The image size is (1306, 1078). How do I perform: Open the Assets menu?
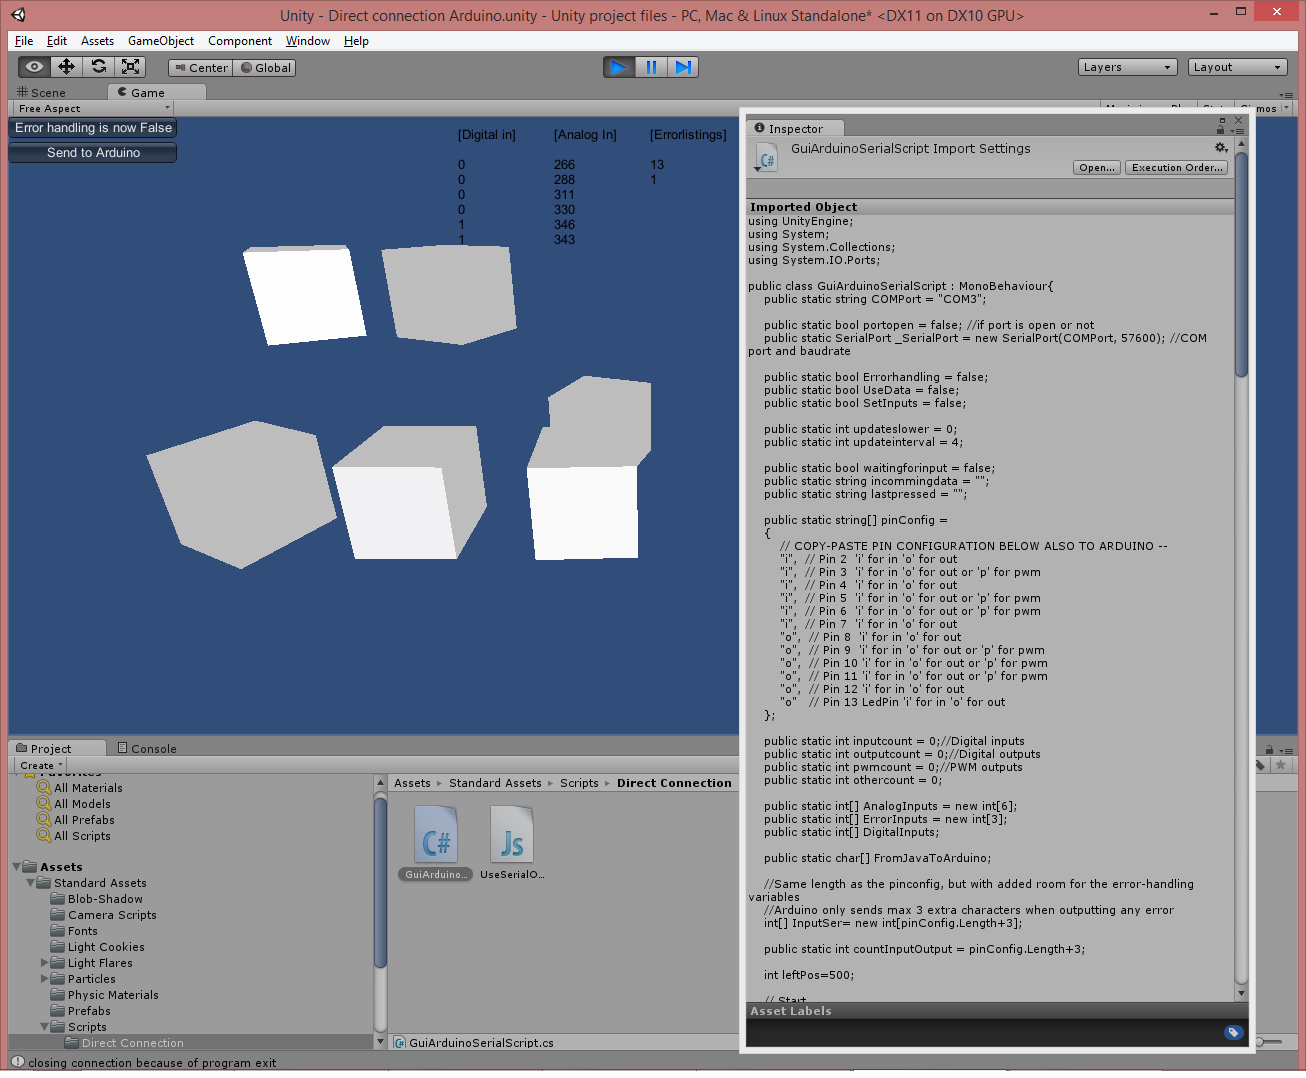coord(97,41)
